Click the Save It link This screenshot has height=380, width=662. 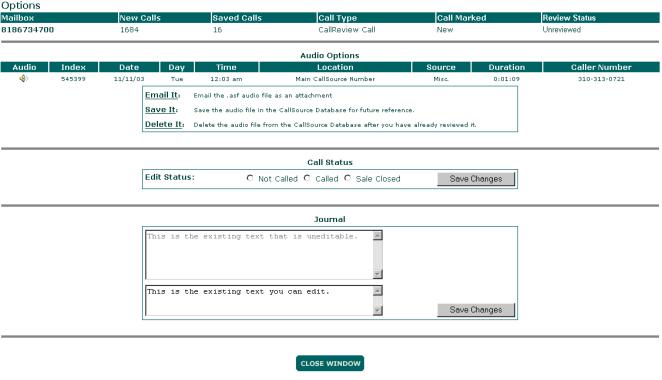(161, 110)
